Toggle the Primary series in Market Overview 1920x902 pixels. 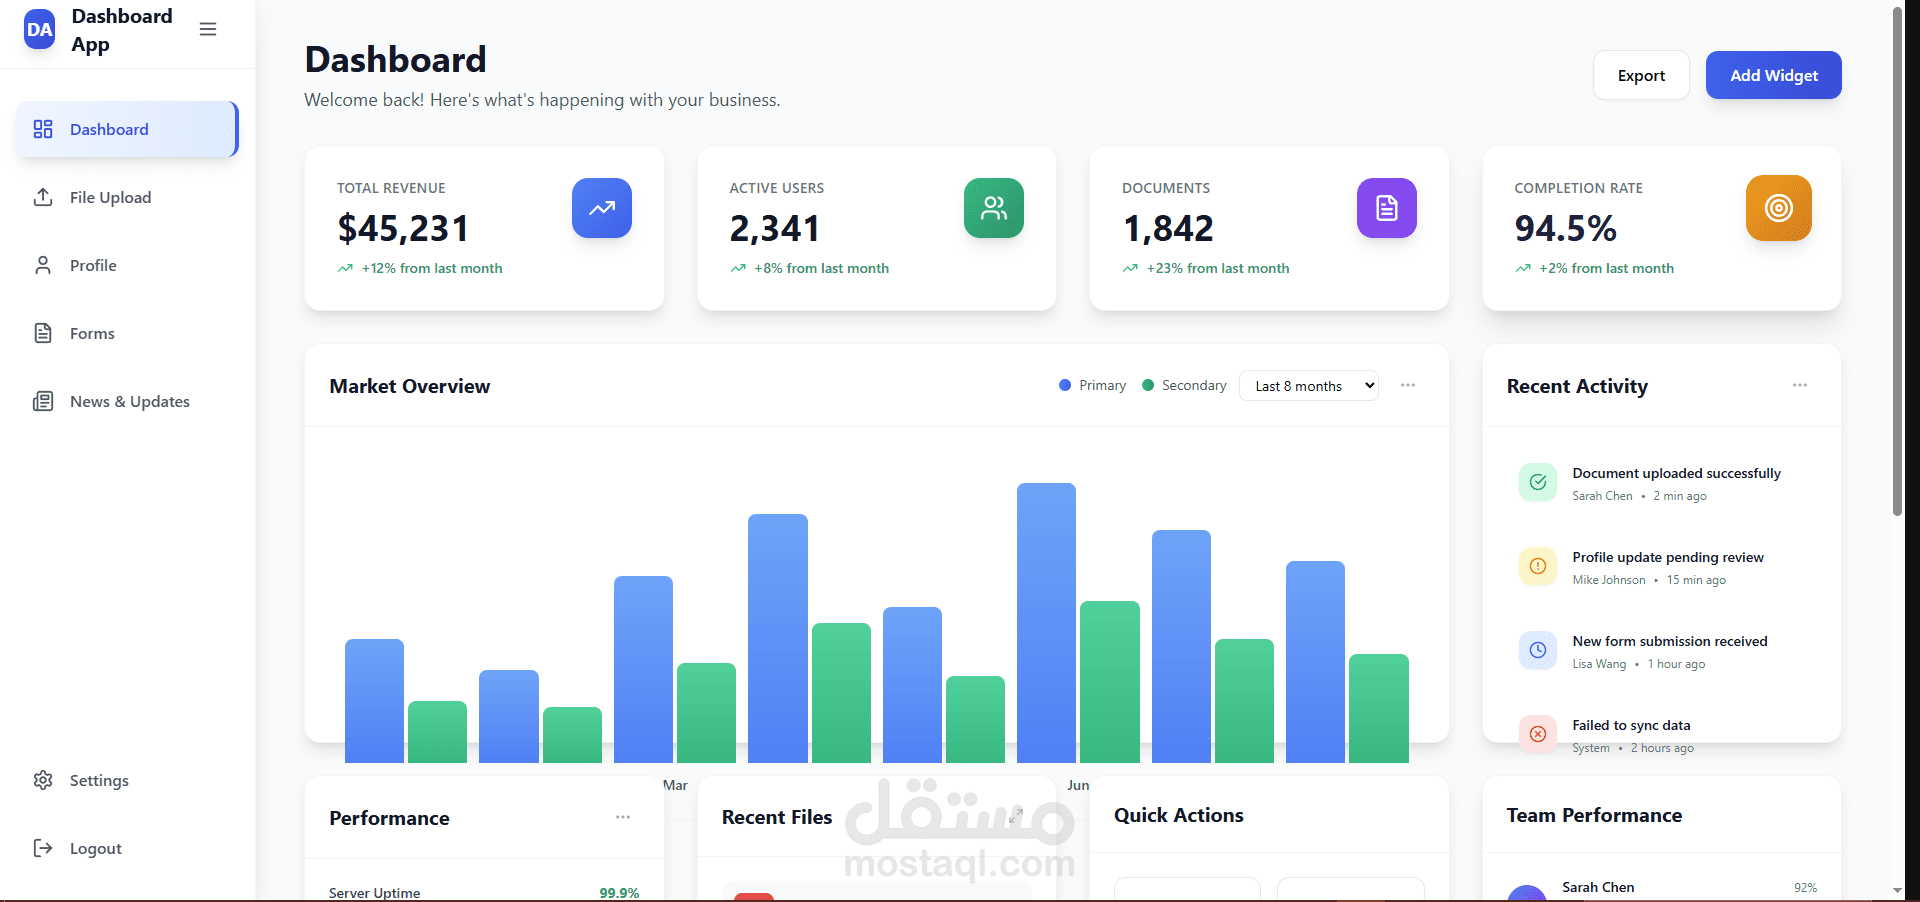[x=1091, y=385]
